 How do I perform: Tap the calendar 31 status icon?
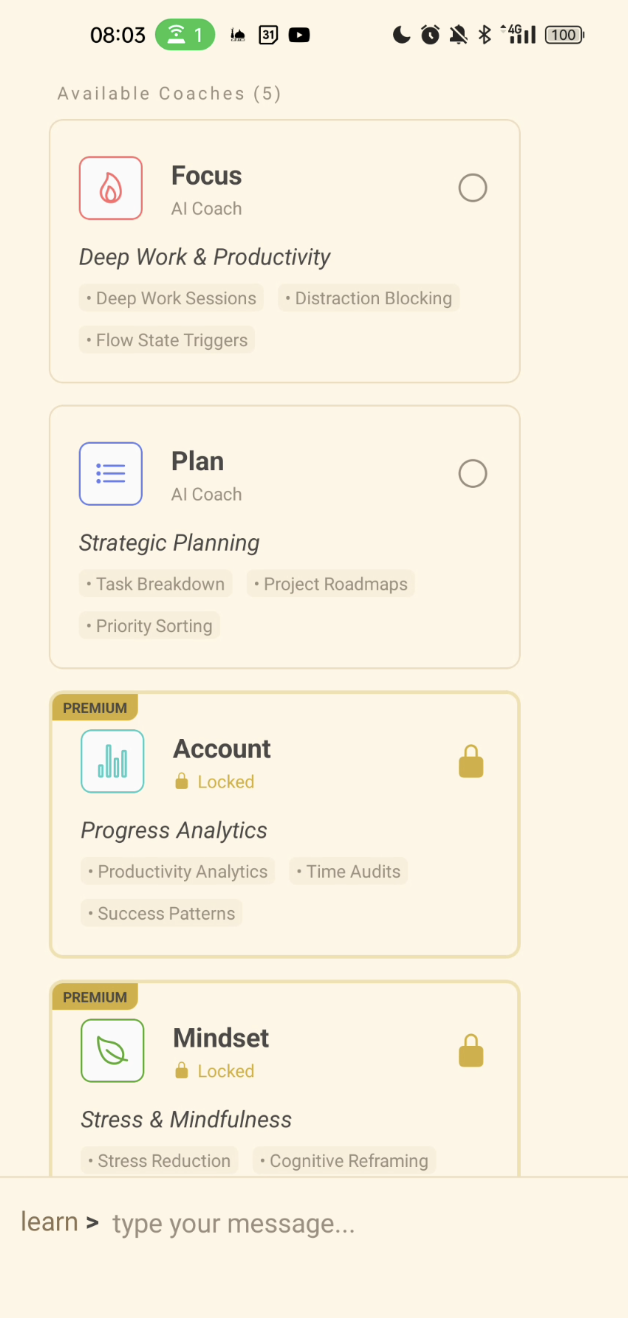pyautogui.click(x=268, y=35)
